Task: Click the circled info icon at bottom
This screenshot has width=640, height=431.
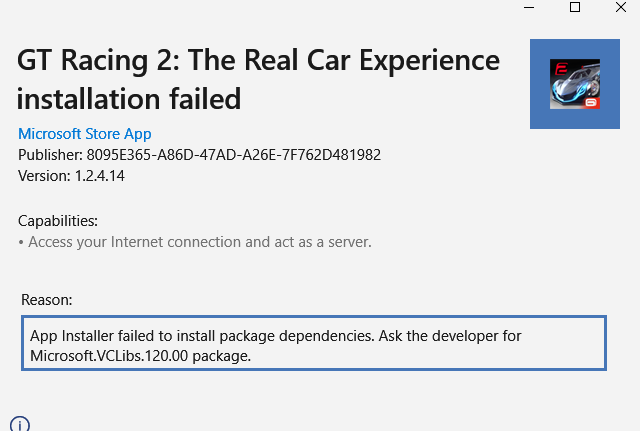Action: (x=20, y=424)
